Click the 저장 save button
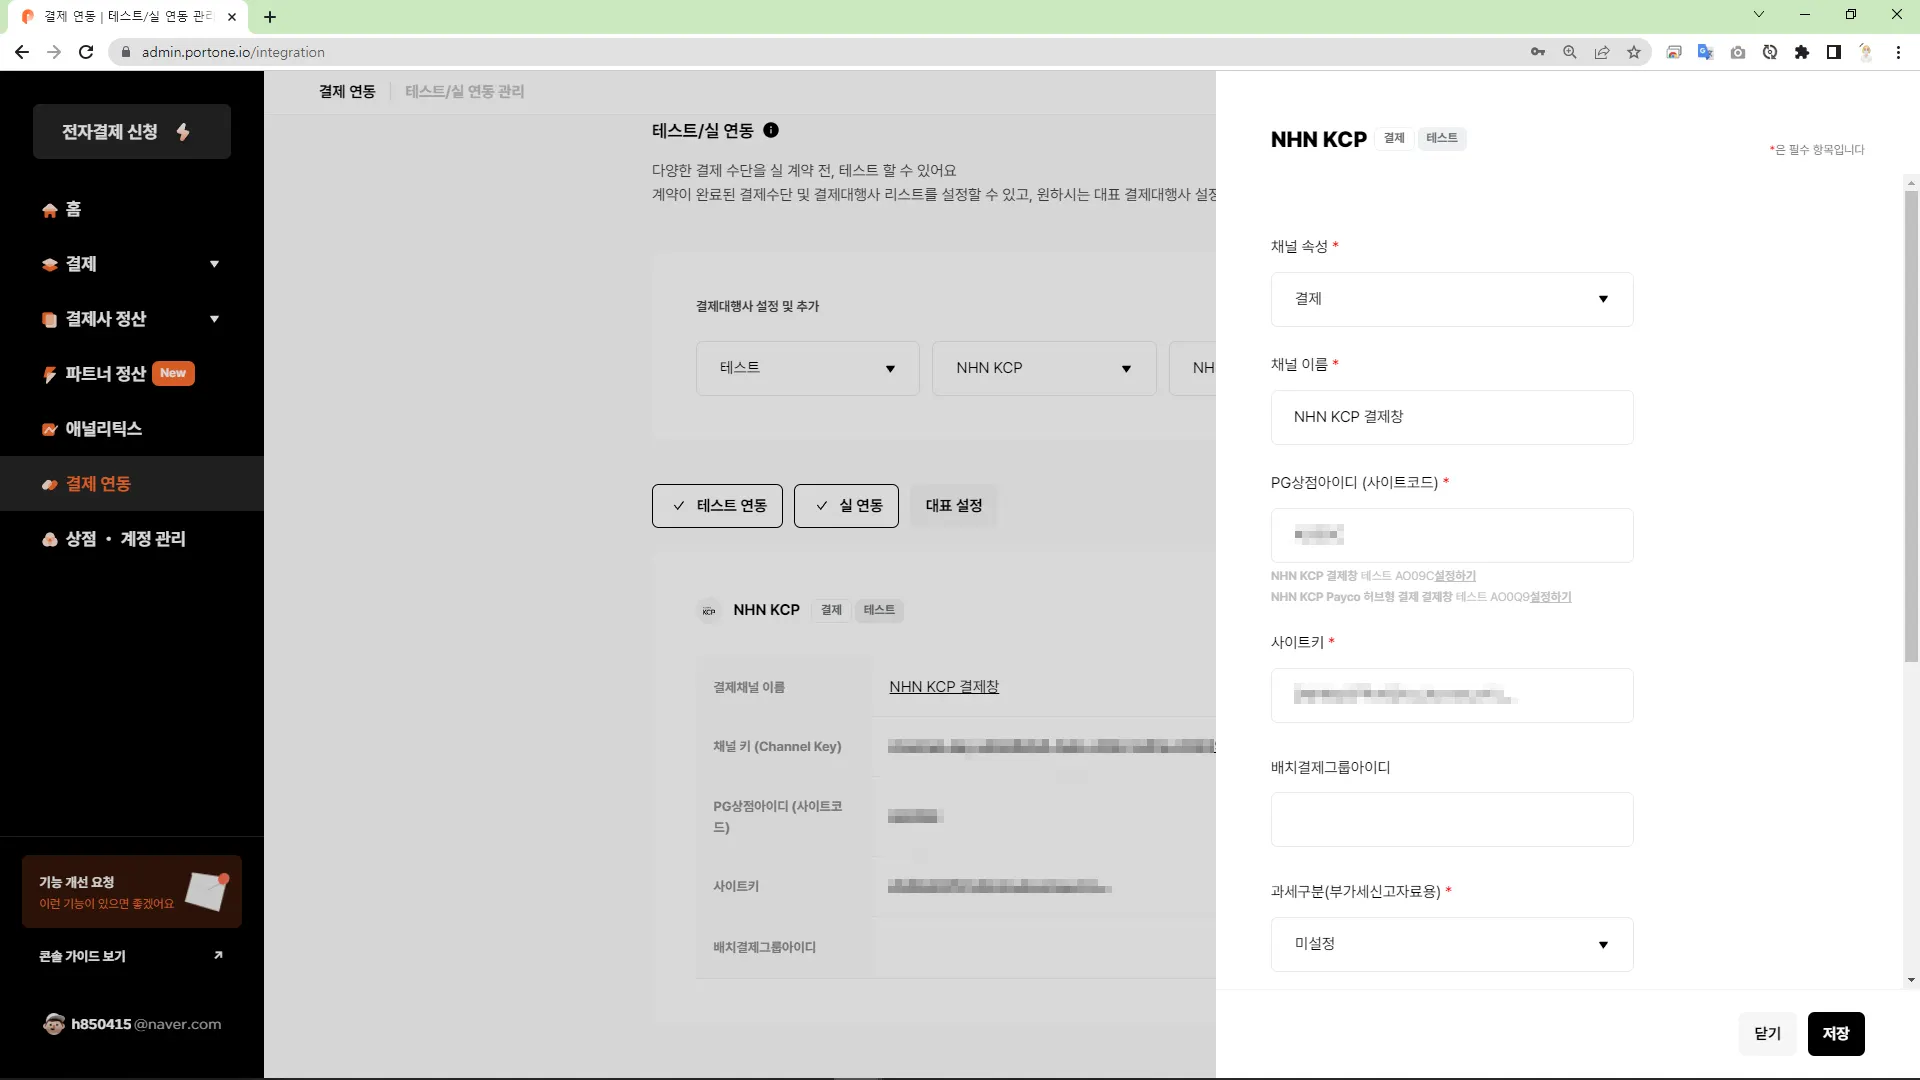 pos(1835,1034)
